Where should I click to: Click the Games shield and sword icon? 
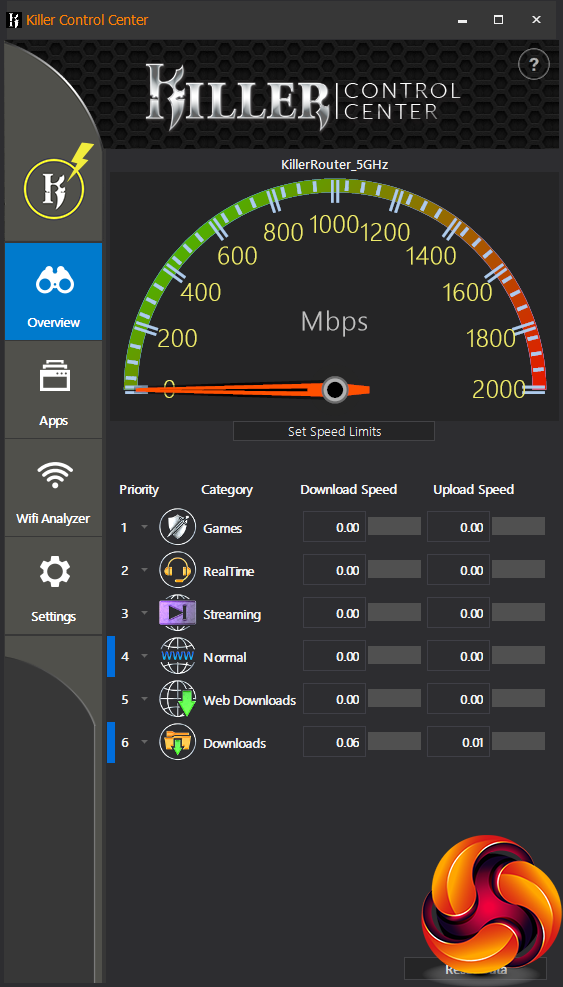click(x=178, y=526)
